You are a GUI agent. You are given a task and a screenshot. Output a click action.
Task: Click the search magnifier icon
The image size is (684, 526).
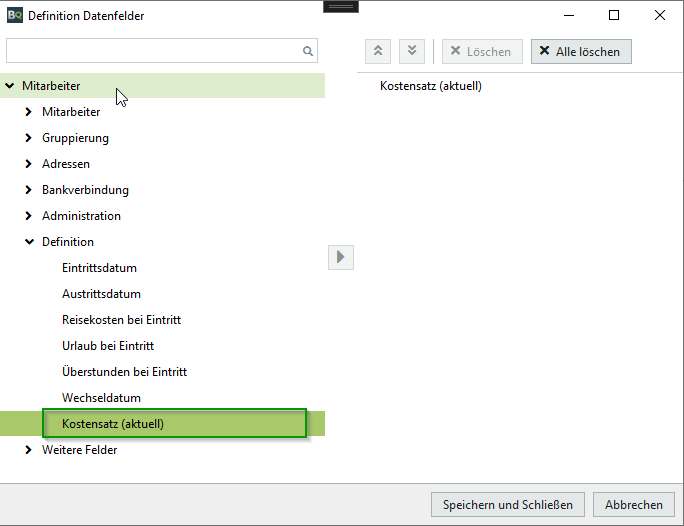pyautogui.click(x=308, y=51)
